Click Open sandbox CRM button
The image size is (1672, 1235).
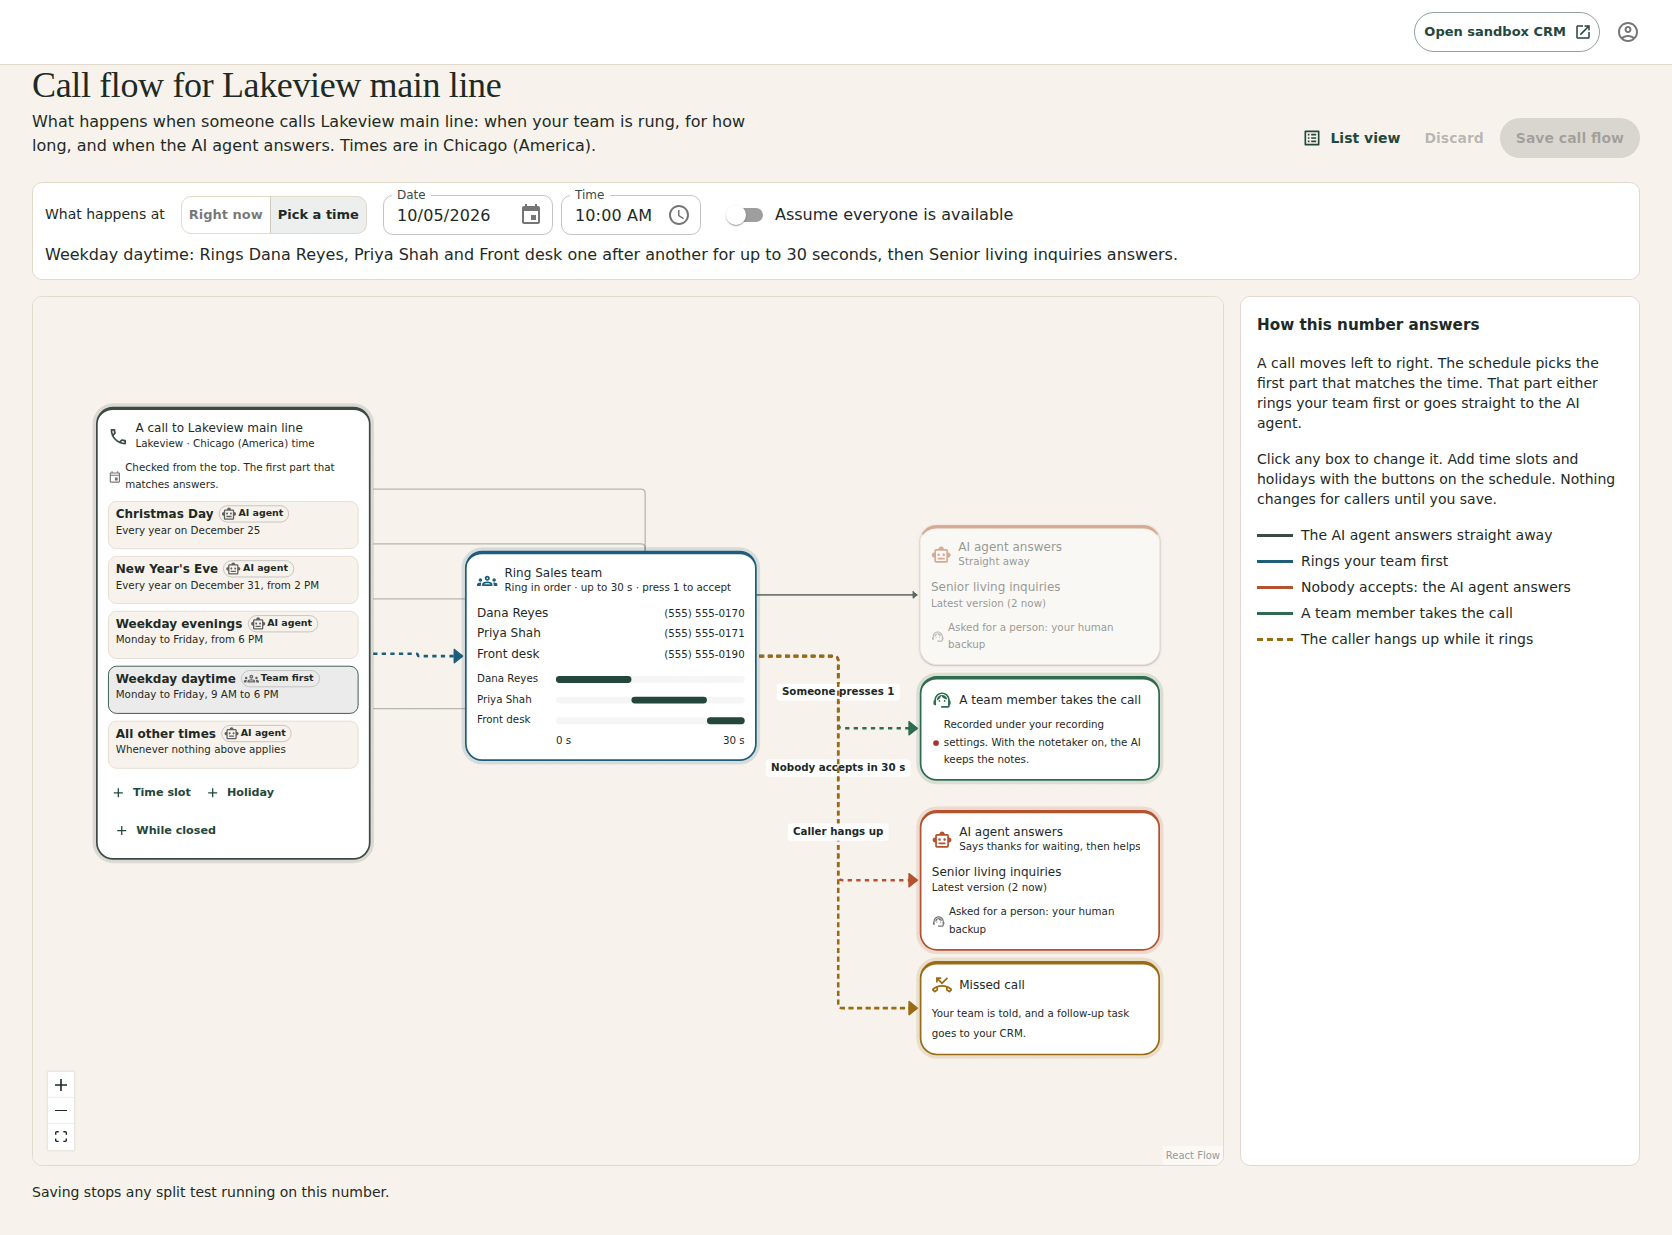click(1506, 32)
